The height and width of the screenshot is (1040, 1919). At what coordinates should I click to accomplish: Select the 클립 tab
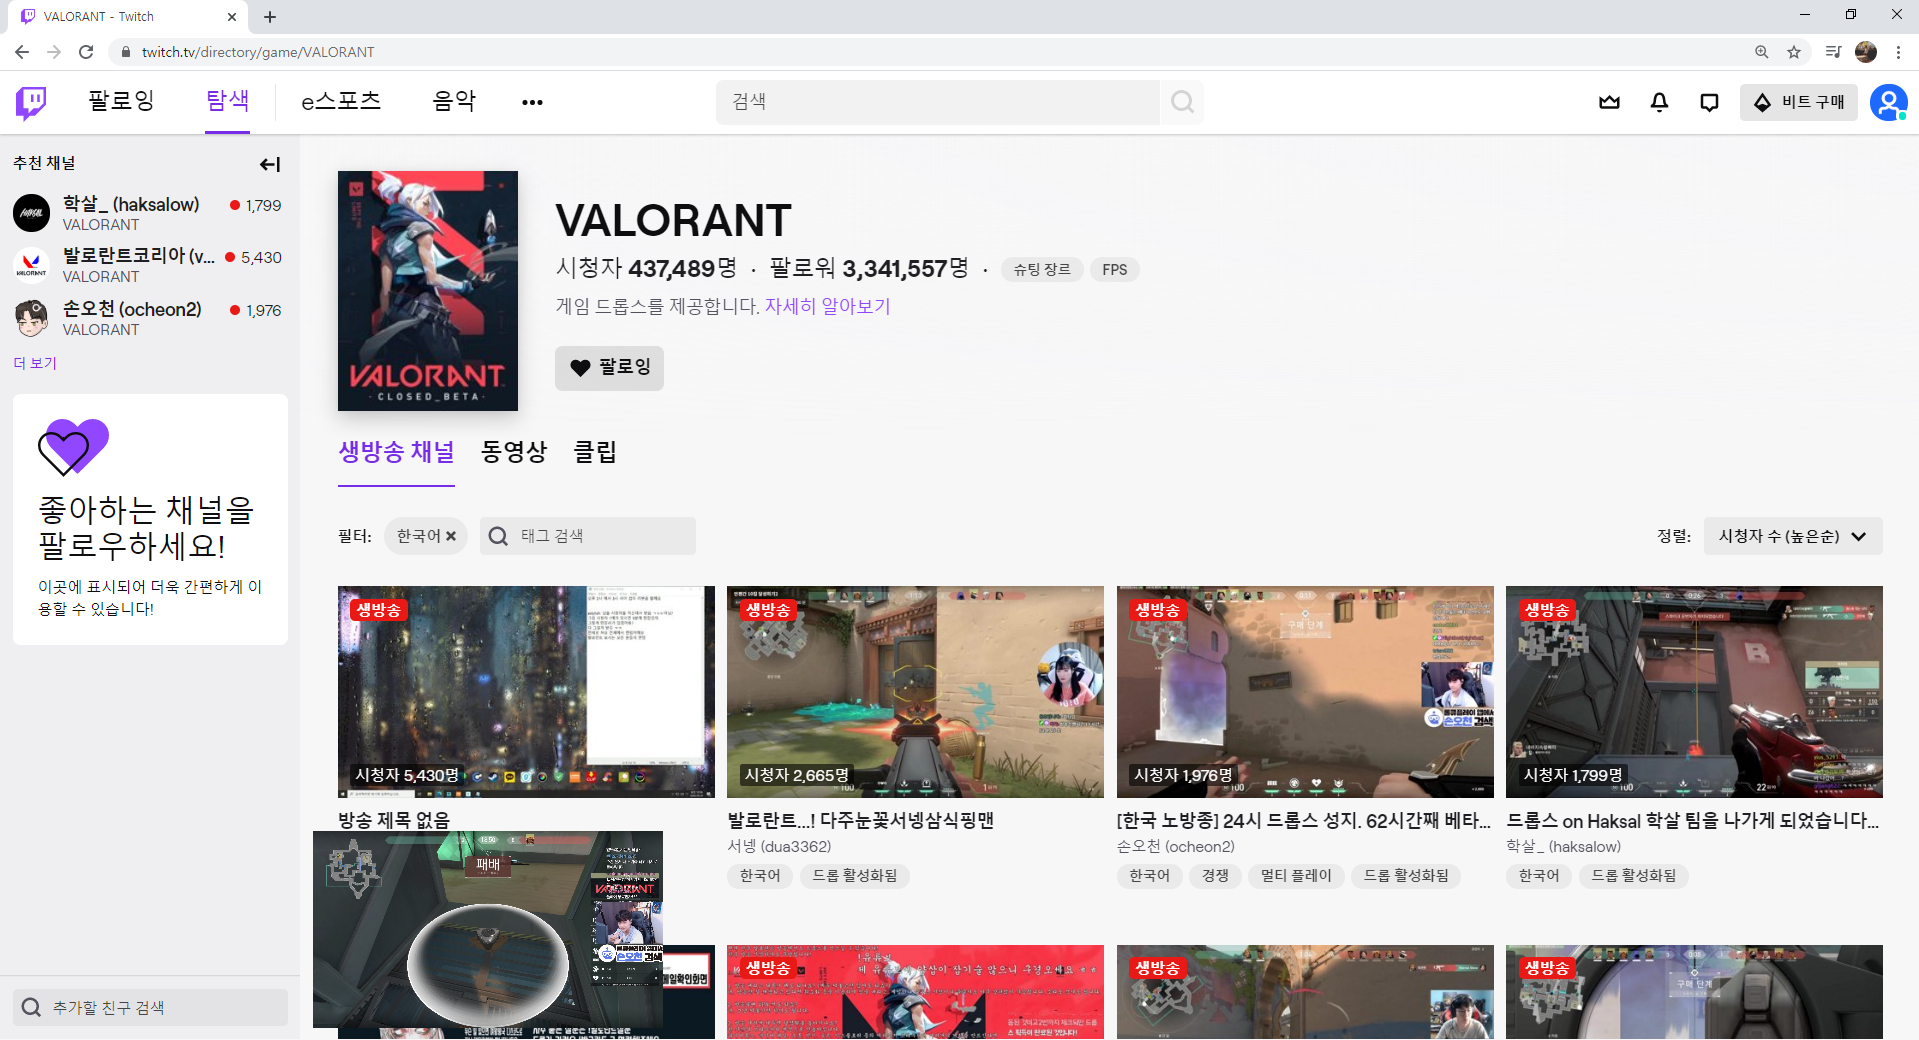tap(595, 452)
